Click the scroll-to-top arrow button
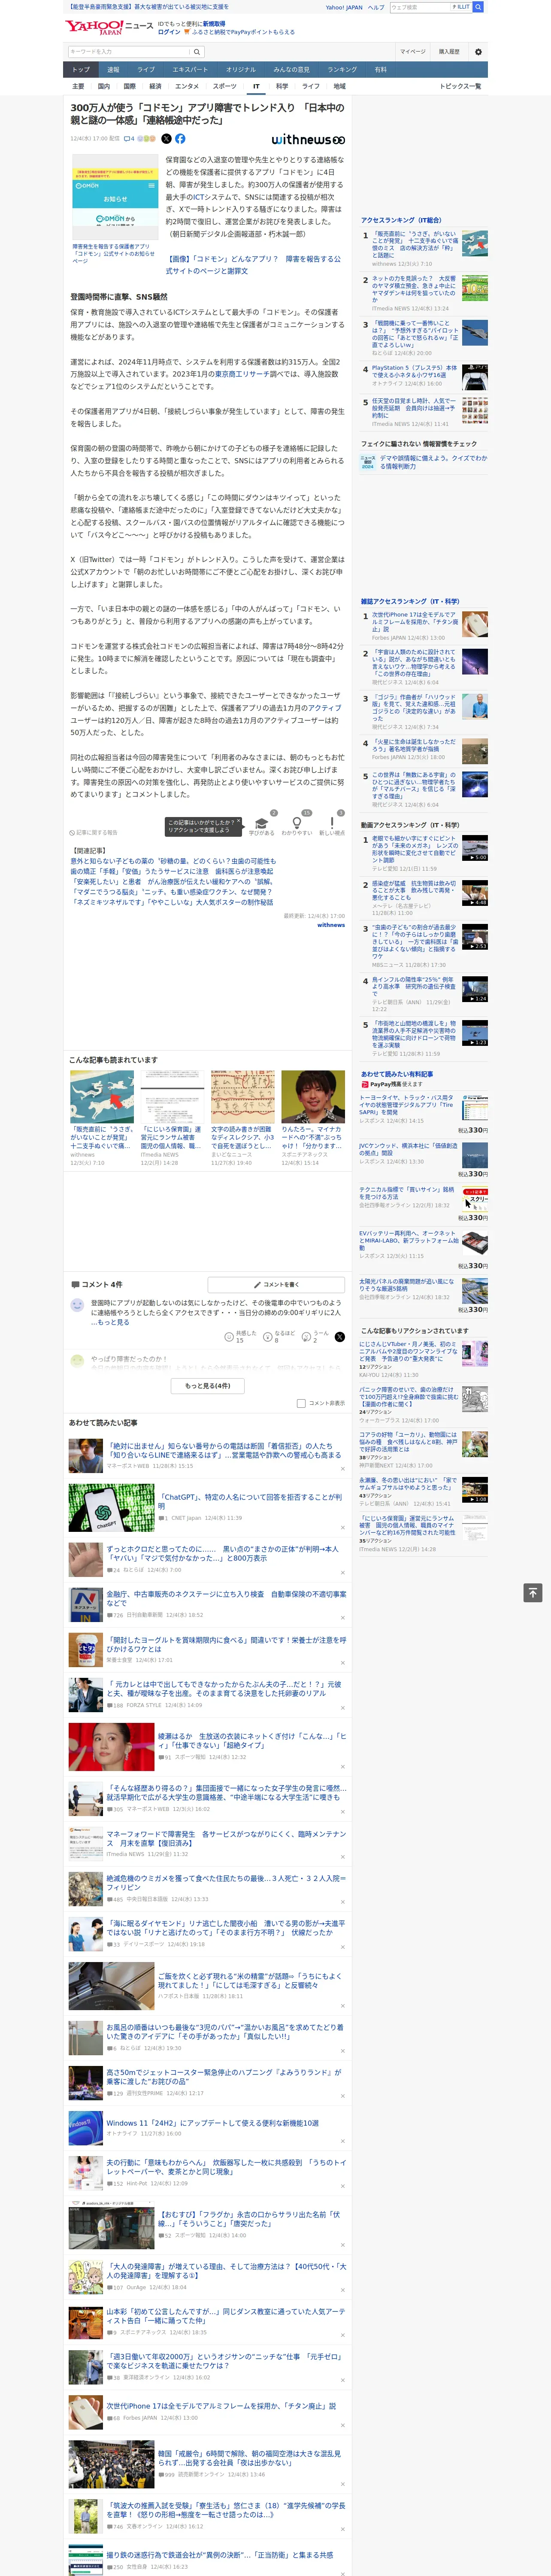551x2576 pixels. (533, 1593)
